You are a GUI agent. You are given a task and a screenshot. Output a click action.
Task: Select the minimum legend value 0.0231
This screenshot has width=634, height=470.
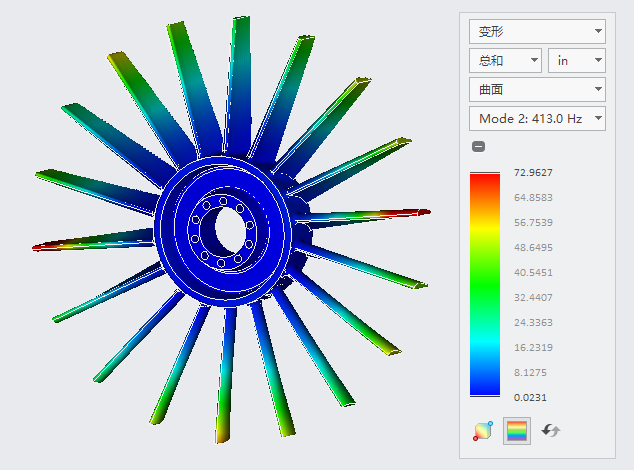click(531, 397)
